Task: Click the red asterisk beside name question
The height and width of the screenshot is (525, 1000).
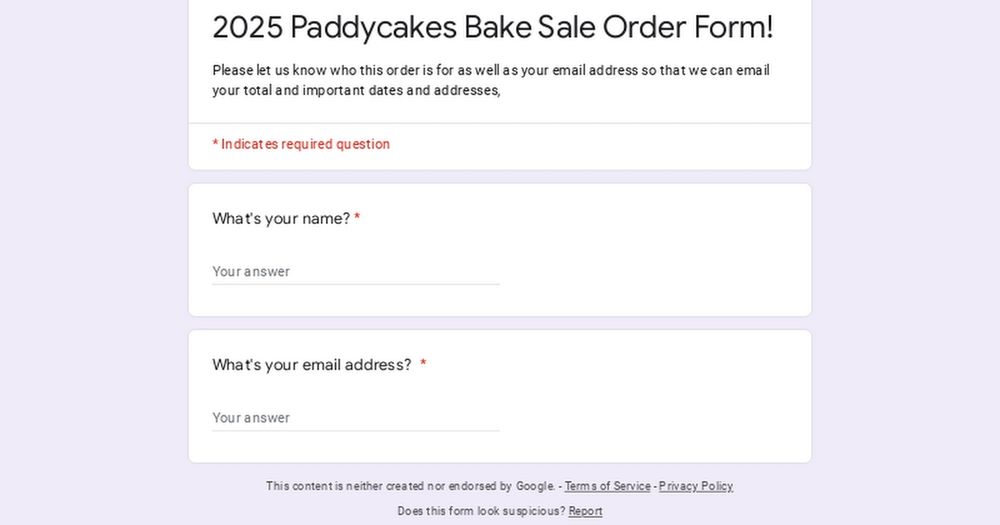Action: [x=357, y=218]
